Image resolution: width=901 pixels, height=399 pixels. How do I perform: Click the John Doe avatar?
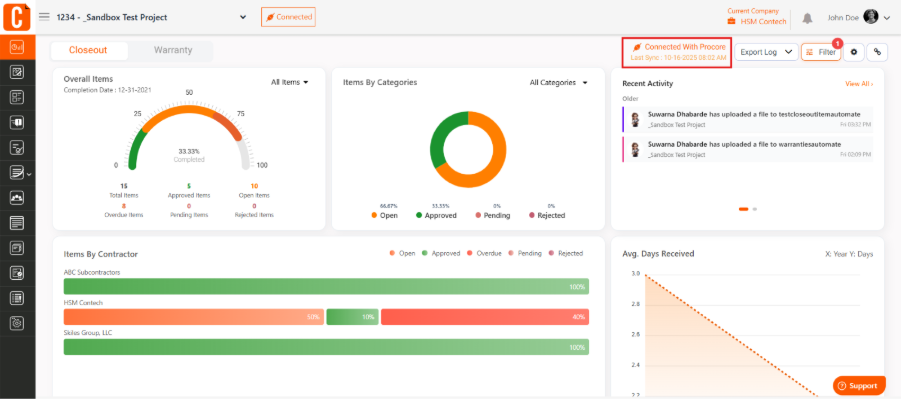pos(871,17)
